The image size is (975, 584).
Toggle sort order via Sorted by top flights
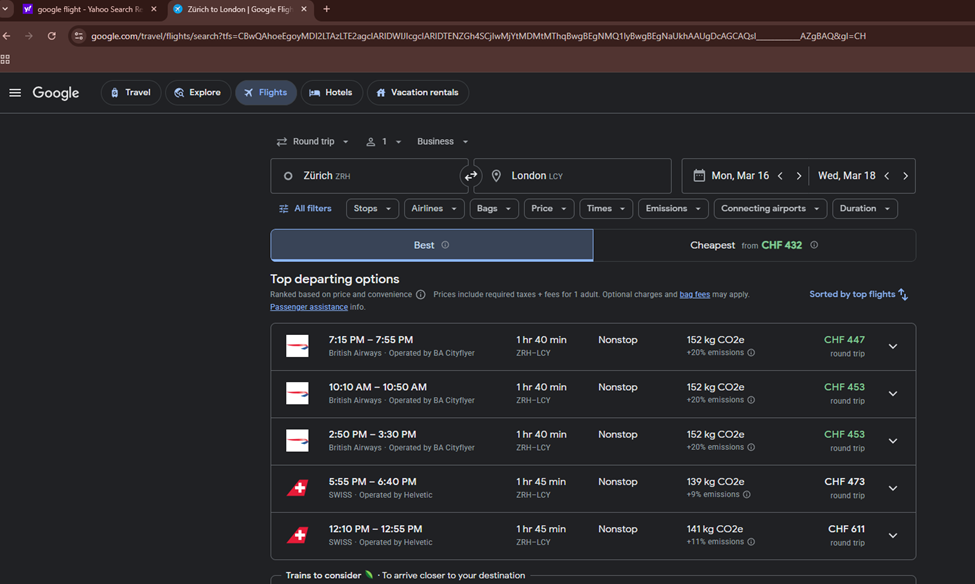click(859, 294)
